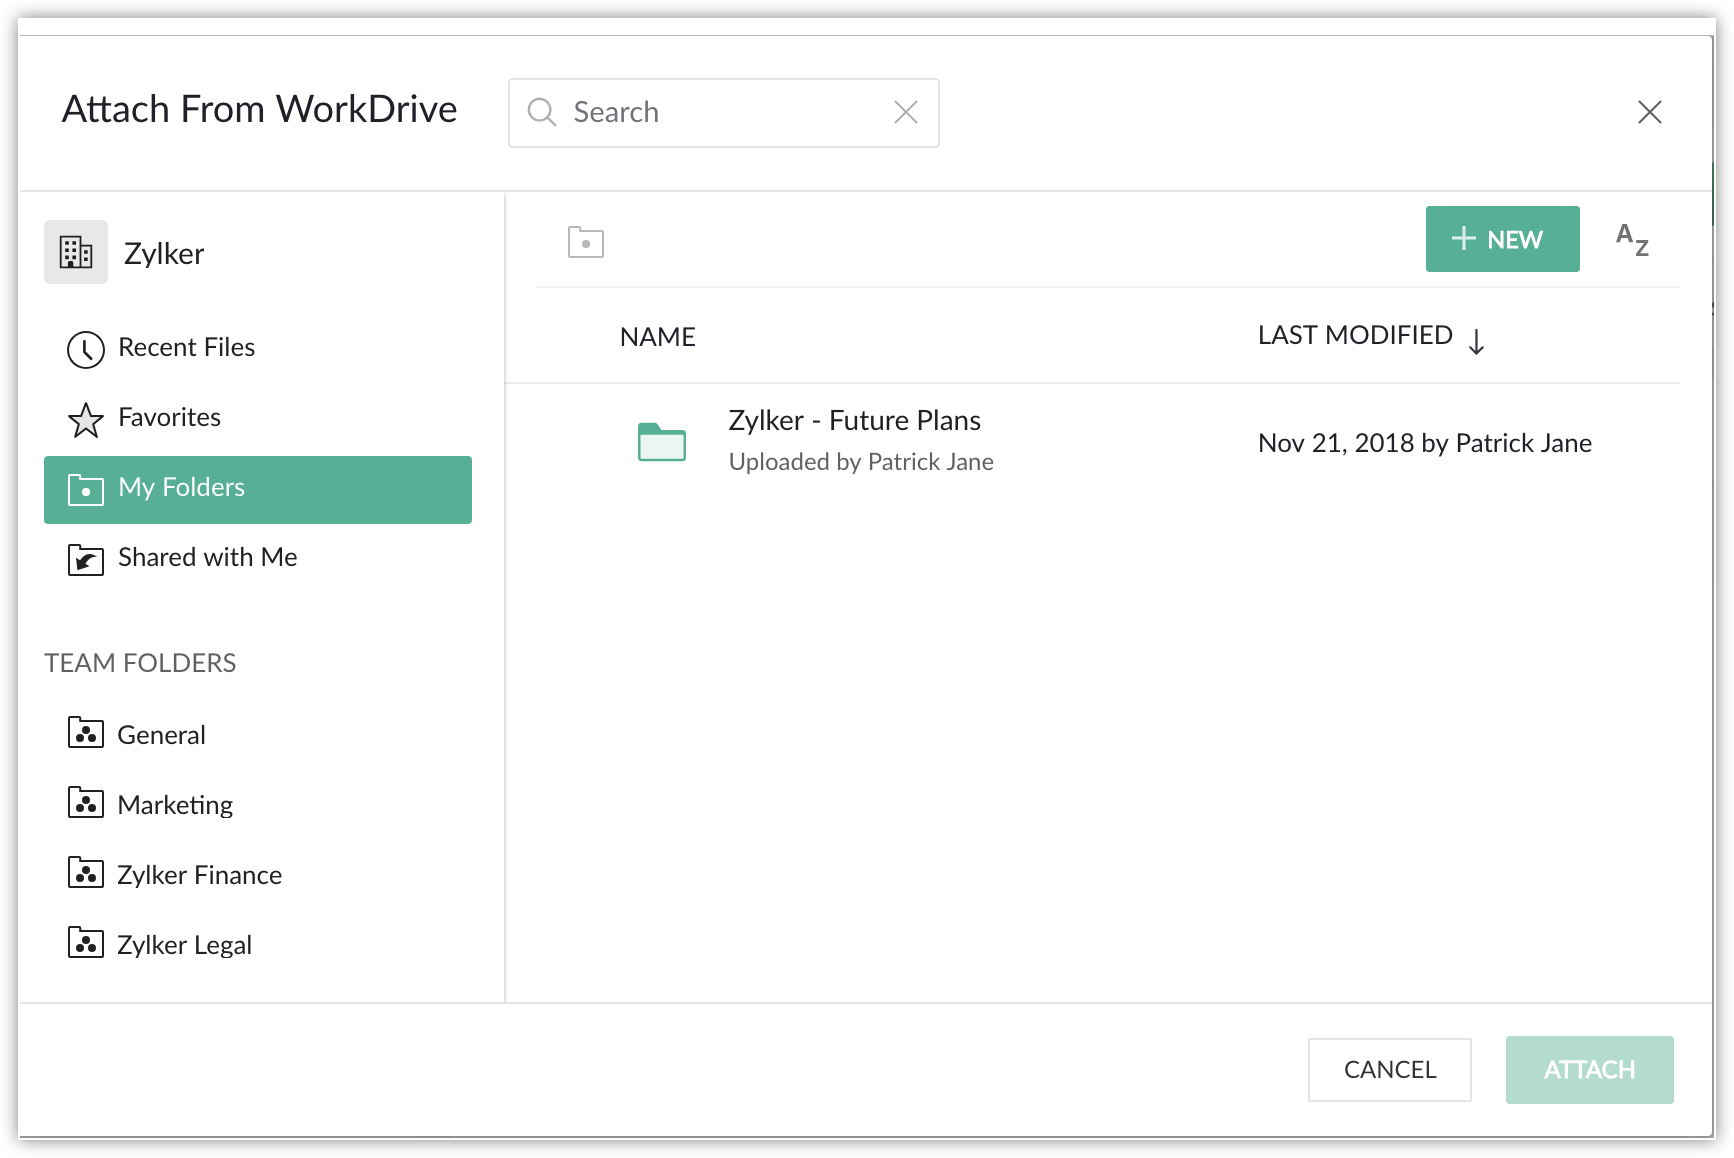The width and height of the screenshot is (1734, 1158).
Task: Open the Shared with Me section
Action: (207, 557)
